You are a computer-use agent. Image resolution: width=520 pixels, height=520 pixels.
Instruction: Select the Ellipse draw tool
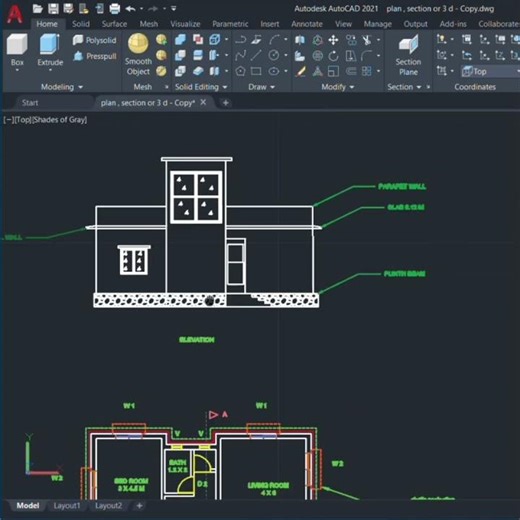(274, 71)
